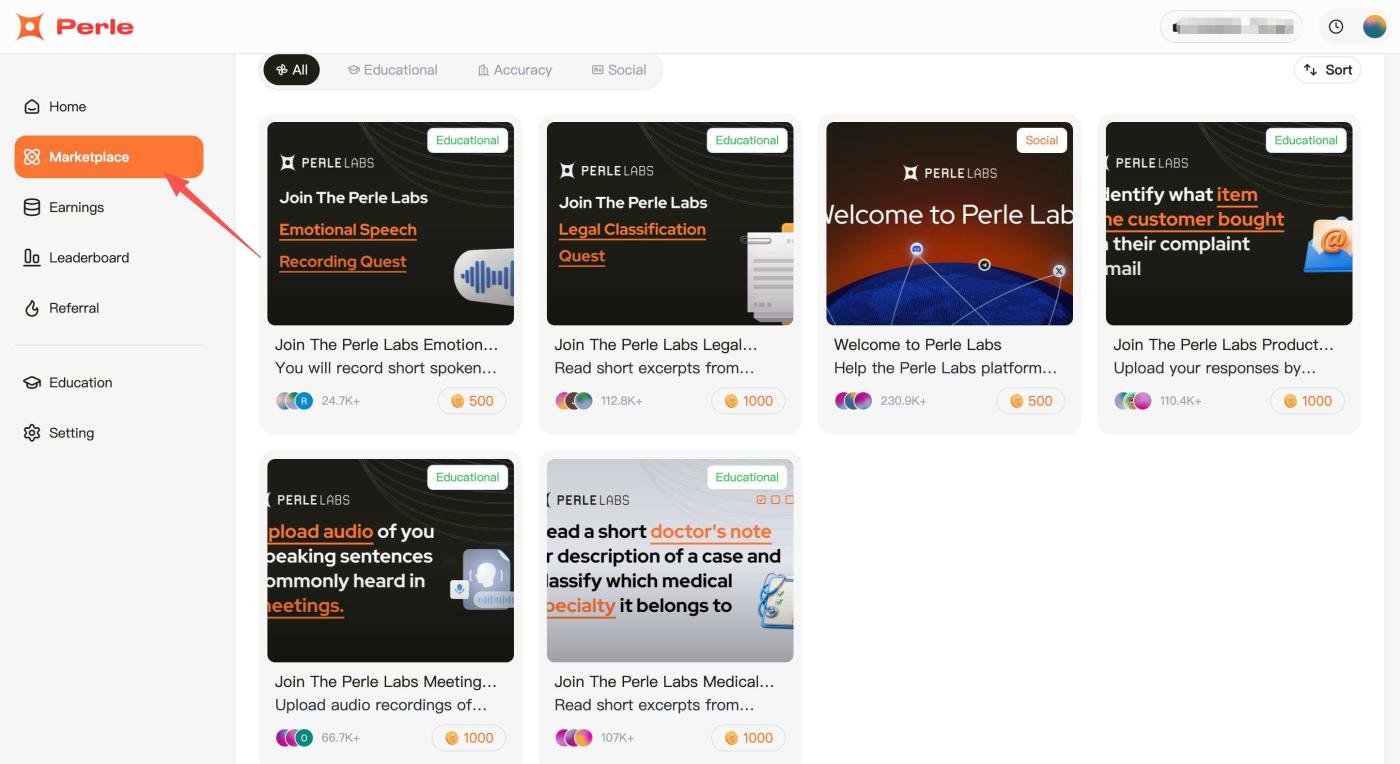1400x764 pixels.
Task: Open the user profile avatar
Action: (x=1375, y=27)
